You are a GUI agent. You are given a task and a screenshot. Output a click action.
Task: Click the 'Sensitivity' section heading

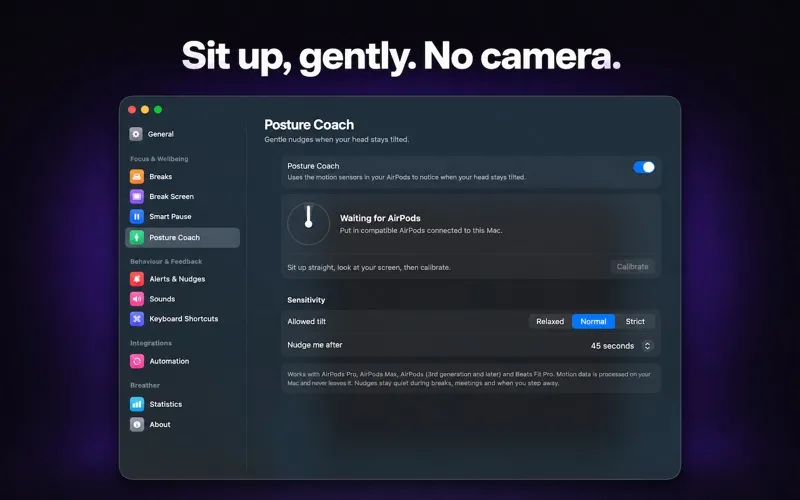(x=306, y=300)
